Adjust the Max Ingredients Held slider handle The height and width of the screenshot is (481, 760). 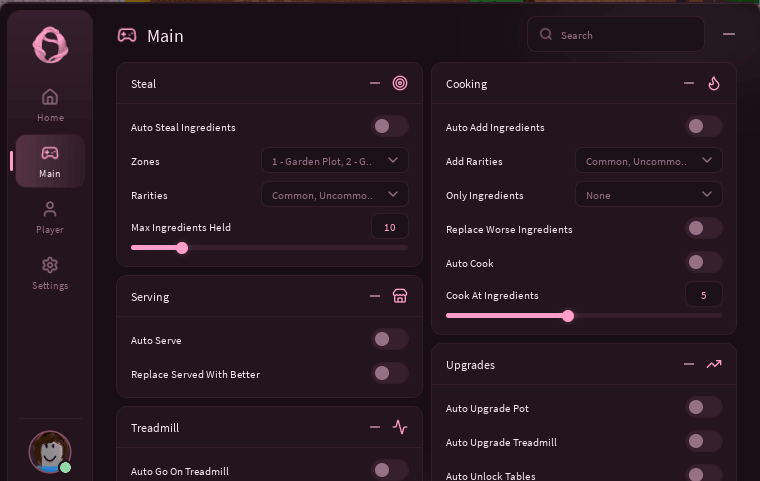tap(182, 248)
